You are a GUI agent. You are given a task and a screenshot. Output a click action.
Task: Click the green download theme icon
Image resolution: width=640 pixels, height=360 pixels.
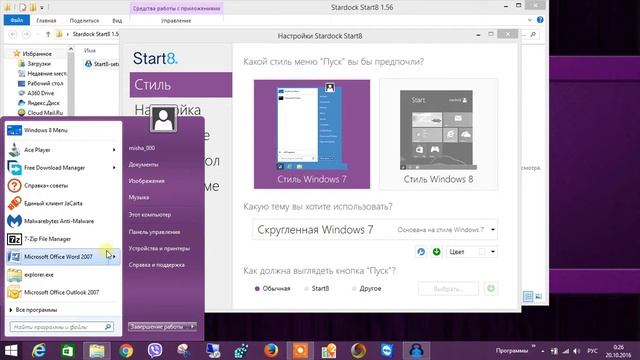click(436, 252)
